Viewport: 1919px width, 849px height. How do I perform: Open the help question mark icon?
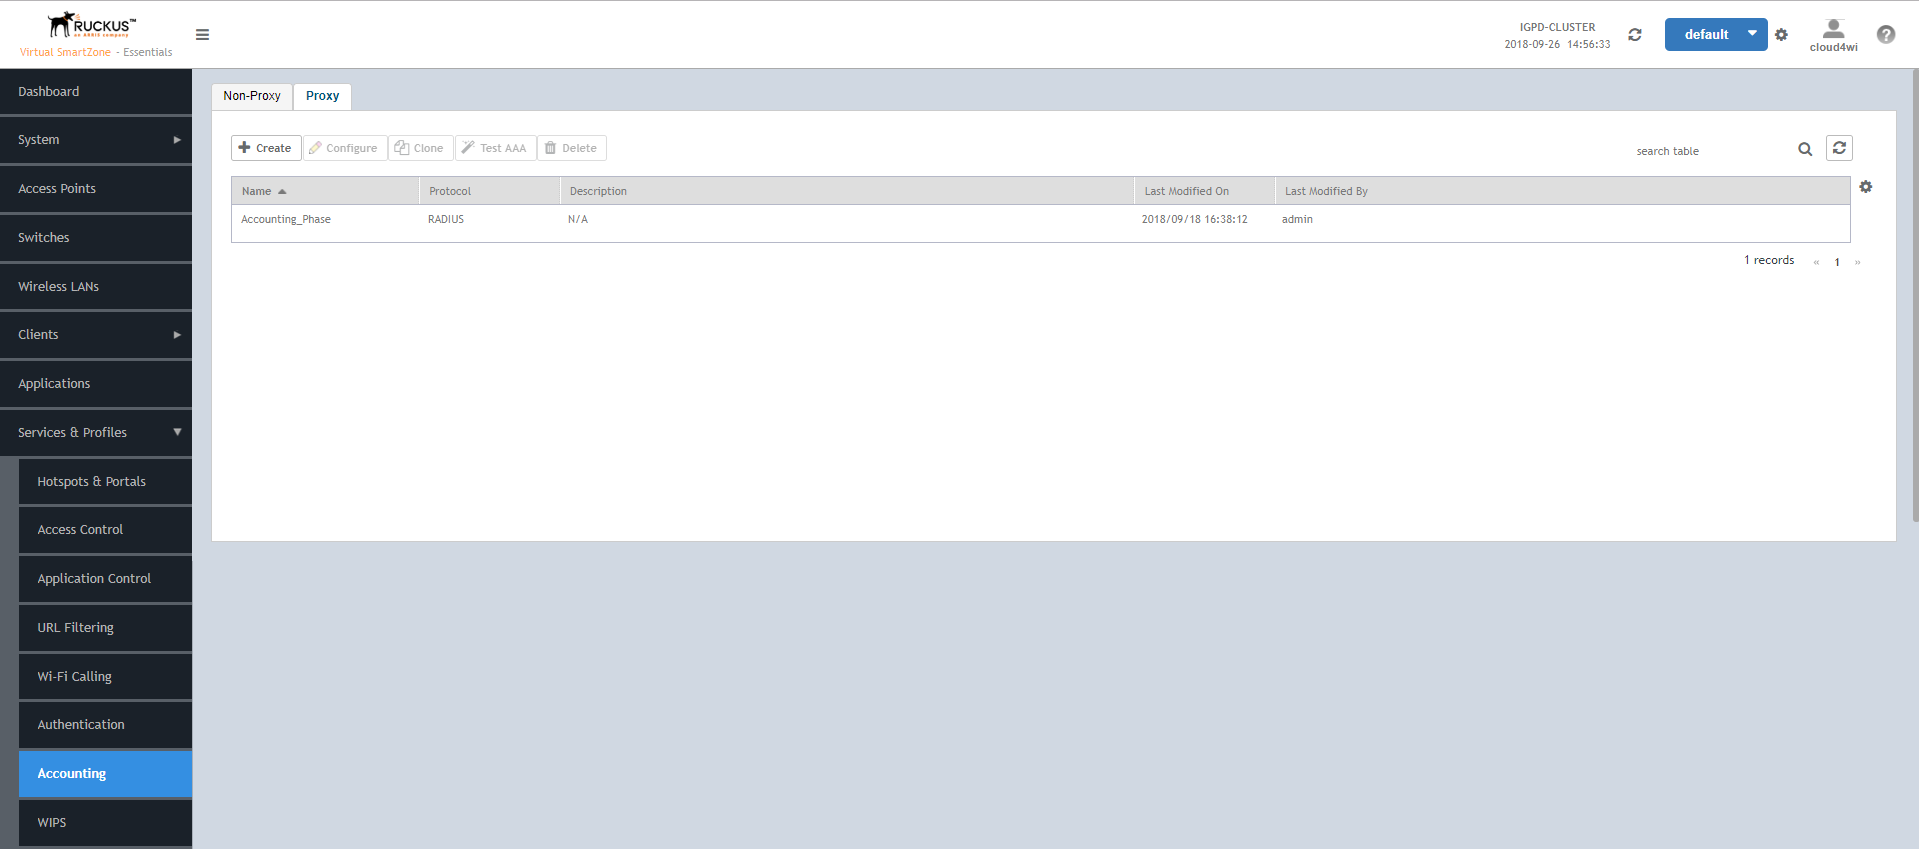(1886, 35)
